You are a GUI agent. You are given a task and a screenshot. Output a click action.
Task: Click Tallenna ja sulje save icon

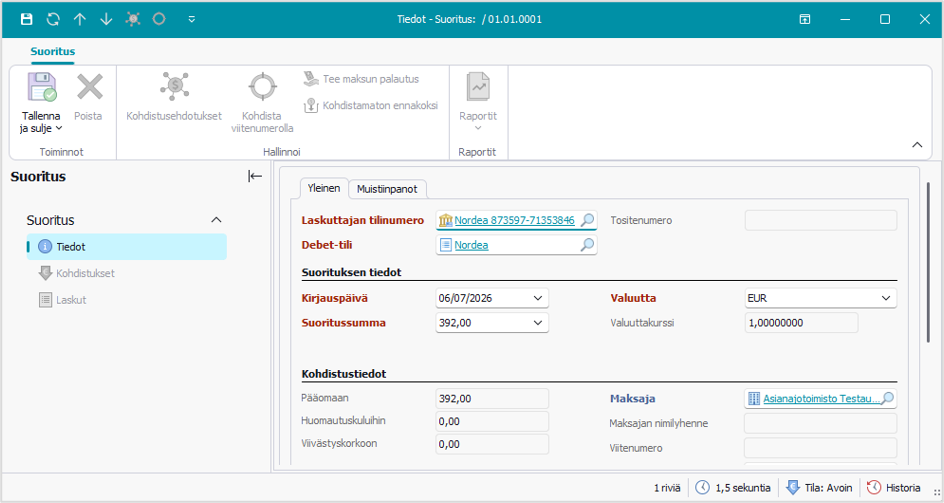tap(42, 87)
